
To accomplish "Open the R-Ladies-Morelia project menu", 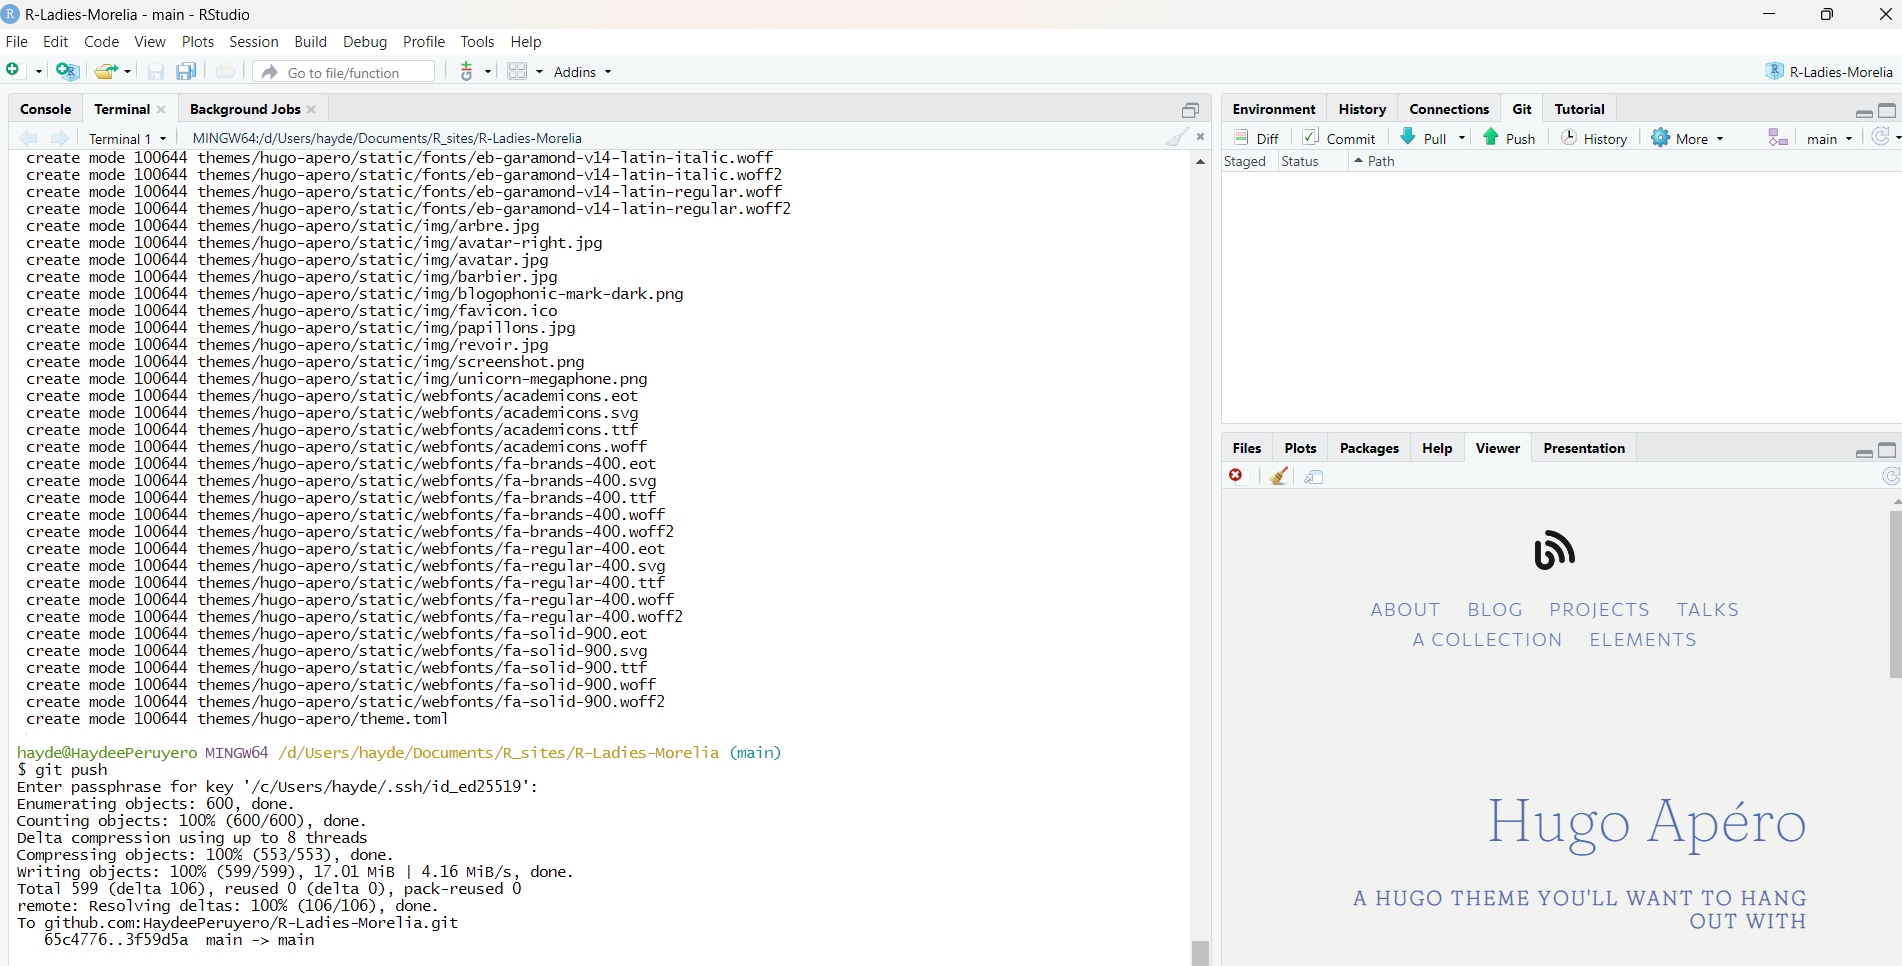I will 1829,72.
